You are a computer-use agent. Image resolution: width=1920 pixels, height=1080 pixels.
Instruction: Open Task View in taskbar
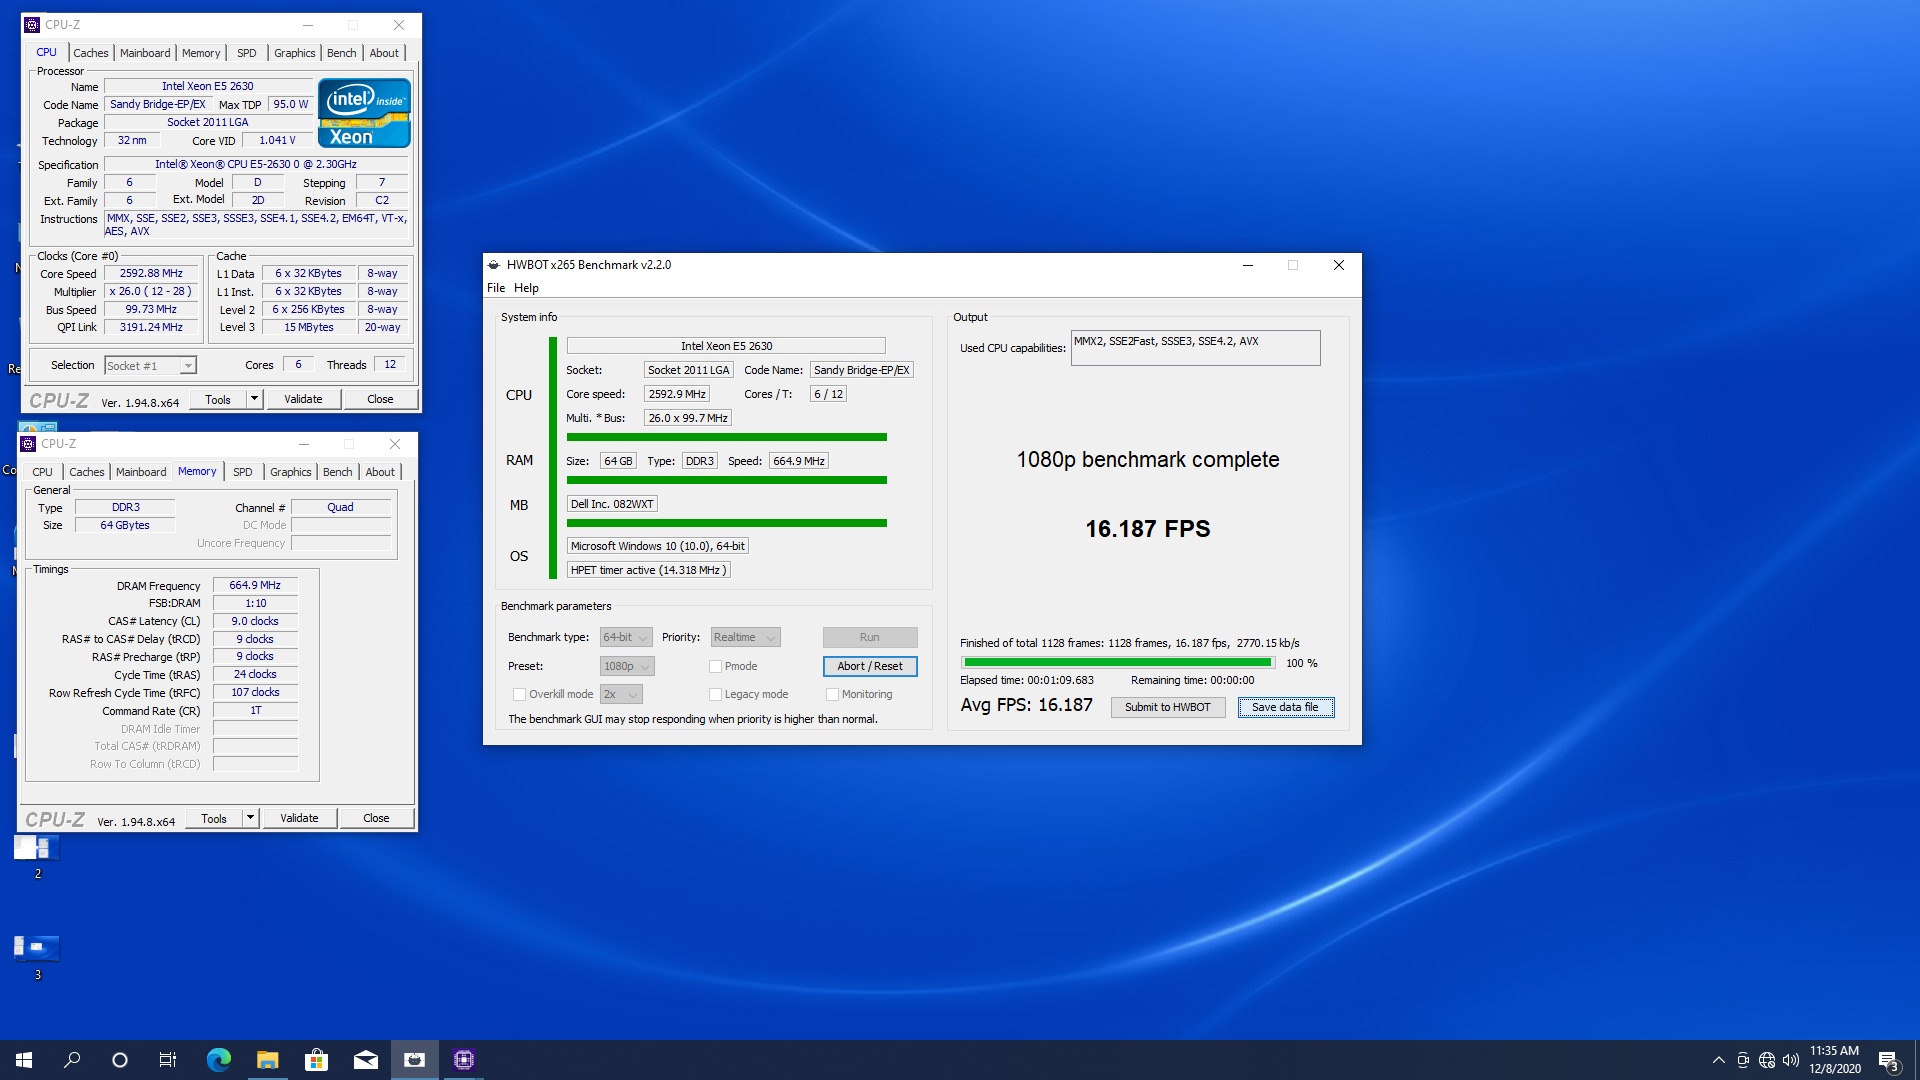tap(168, 1060)
